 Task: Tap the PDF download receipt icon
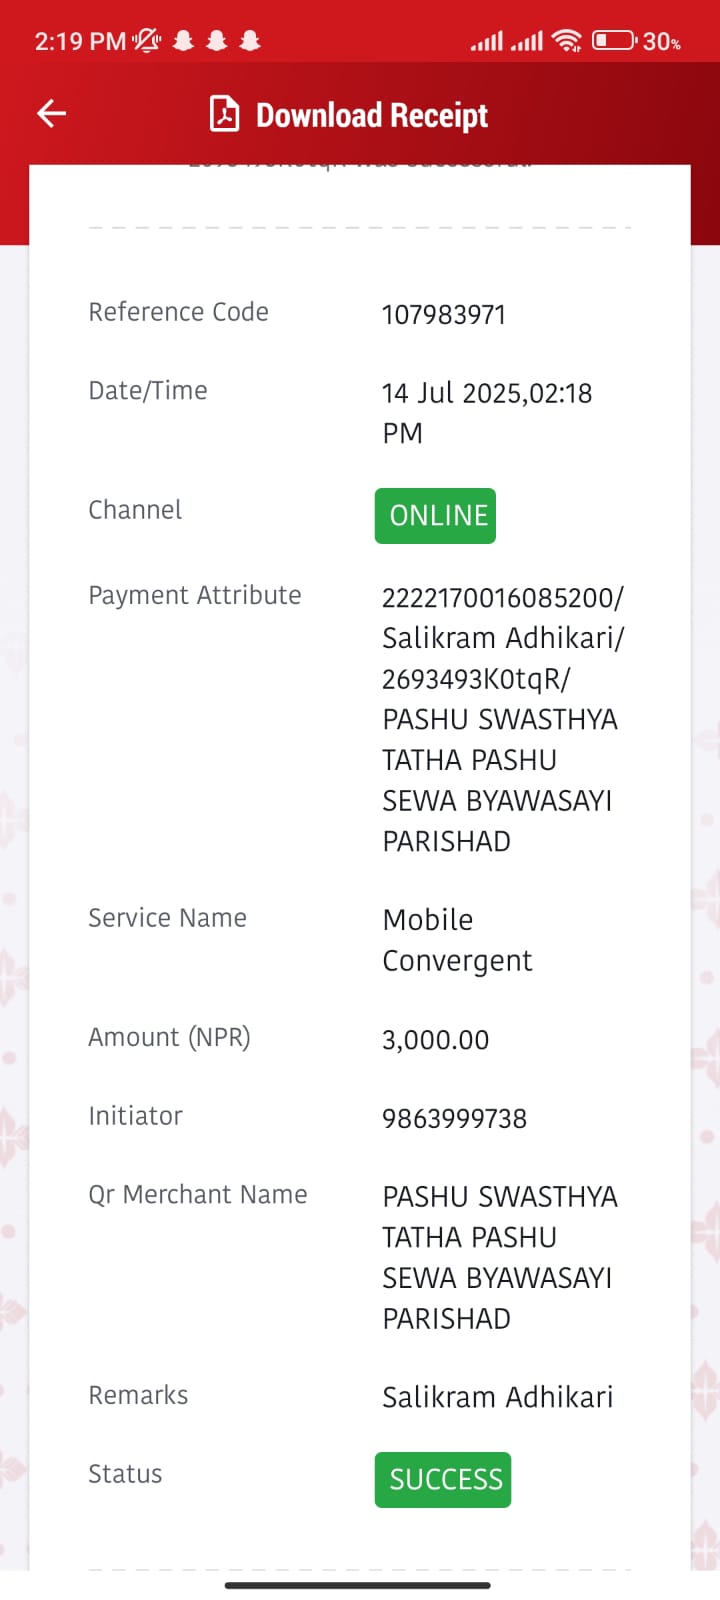pyautogui.click(x=224, y=114)
